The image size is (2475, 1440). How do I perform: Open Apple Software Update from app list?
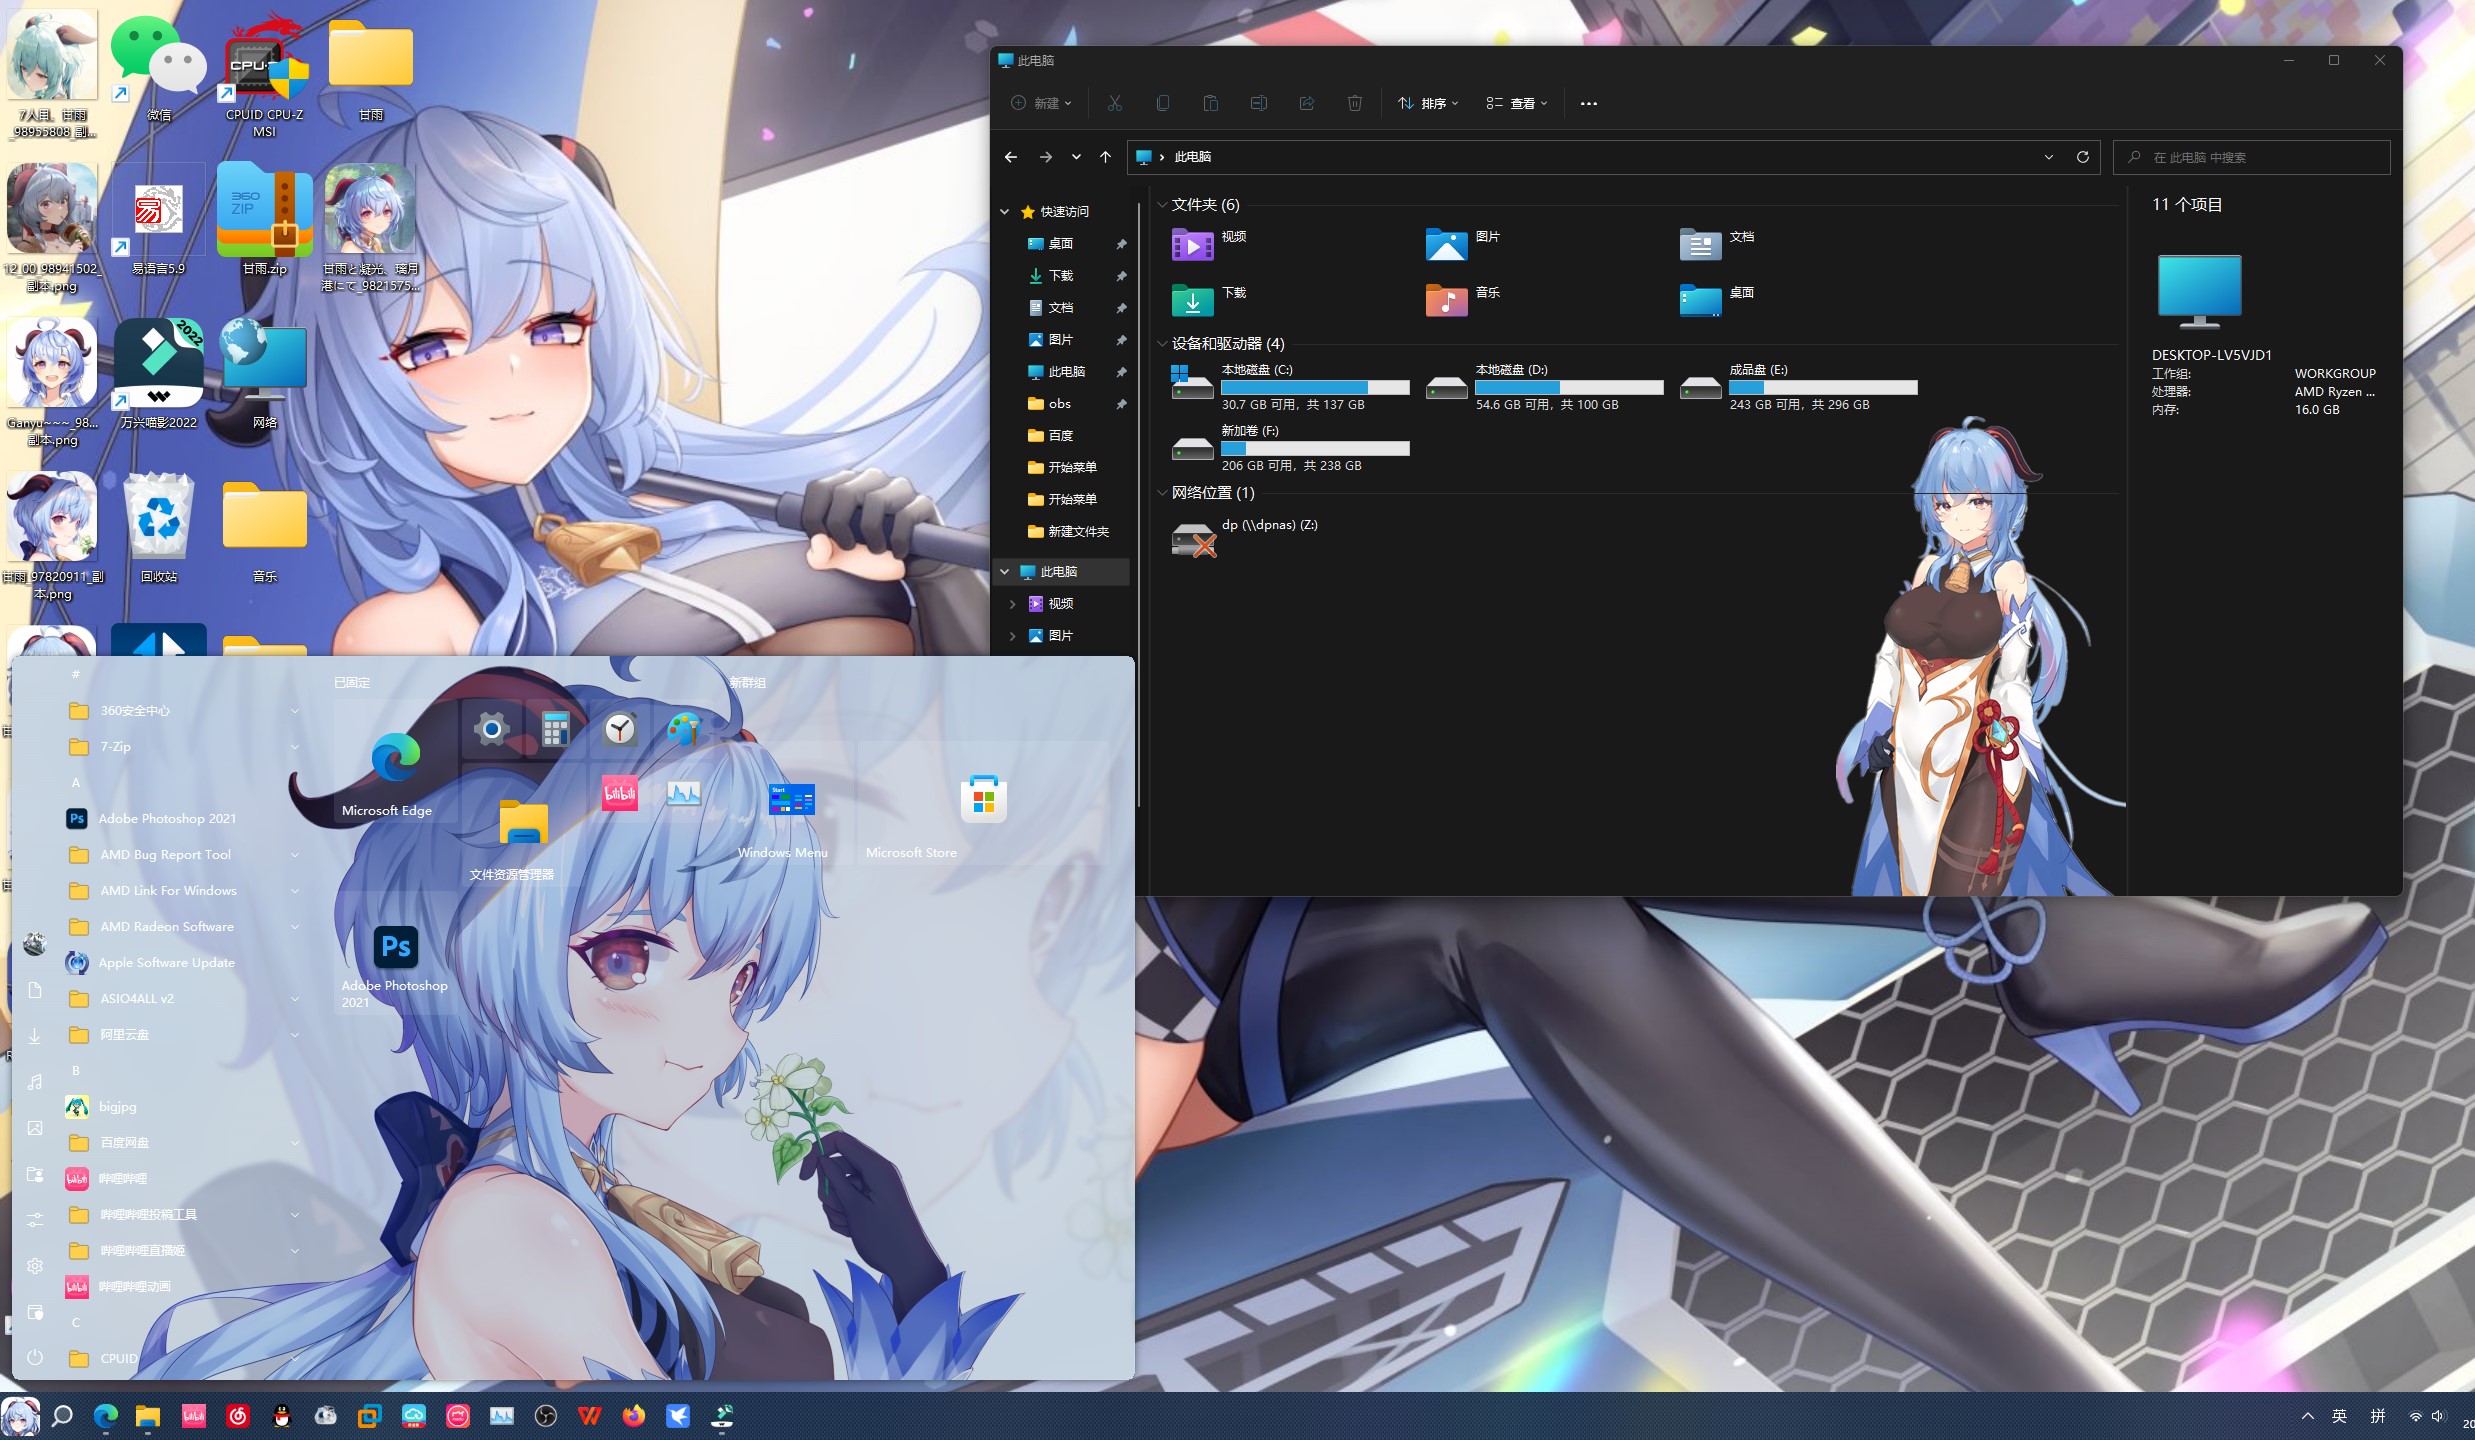[166, 963]
